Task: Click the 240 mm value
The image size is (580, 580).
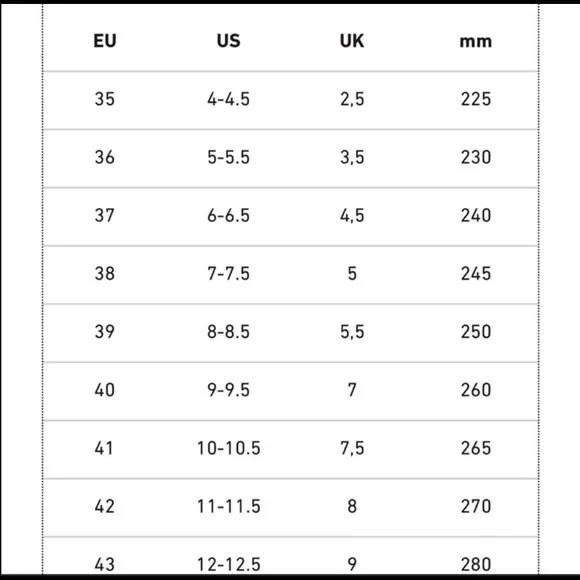Action: pyautogui.click(x=476, y=215)
